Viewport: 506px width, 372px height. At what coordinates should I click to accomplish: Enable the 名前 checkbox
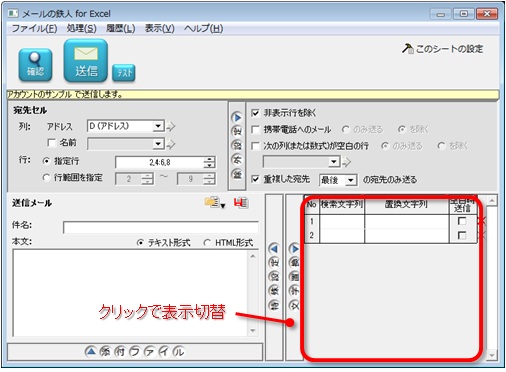pyautogui.click(x=51, y=143)
